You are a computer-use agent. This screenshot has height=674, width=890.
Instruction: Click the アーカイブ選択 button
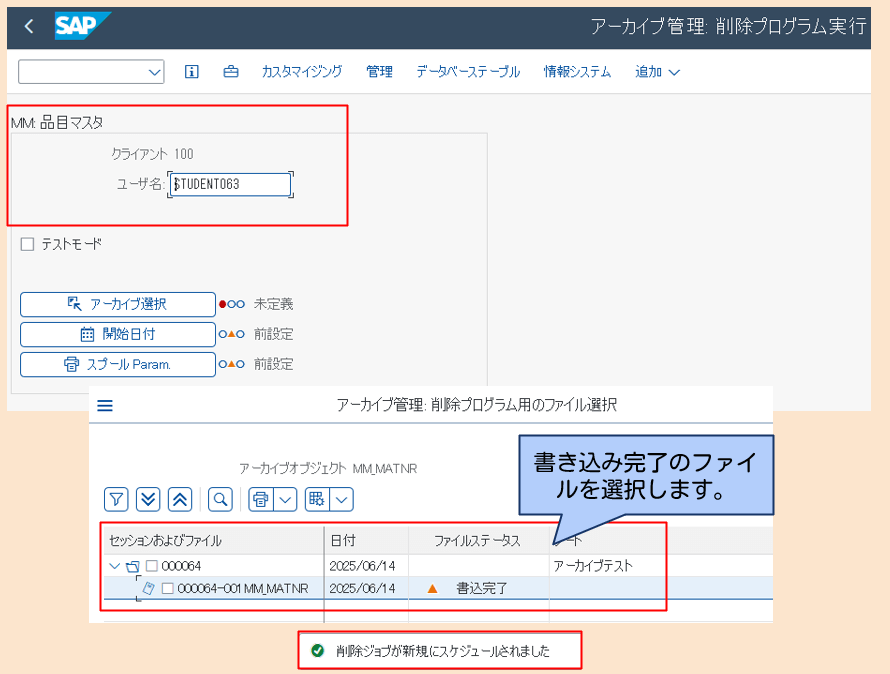pyautogui.click(x=117, y=304)
